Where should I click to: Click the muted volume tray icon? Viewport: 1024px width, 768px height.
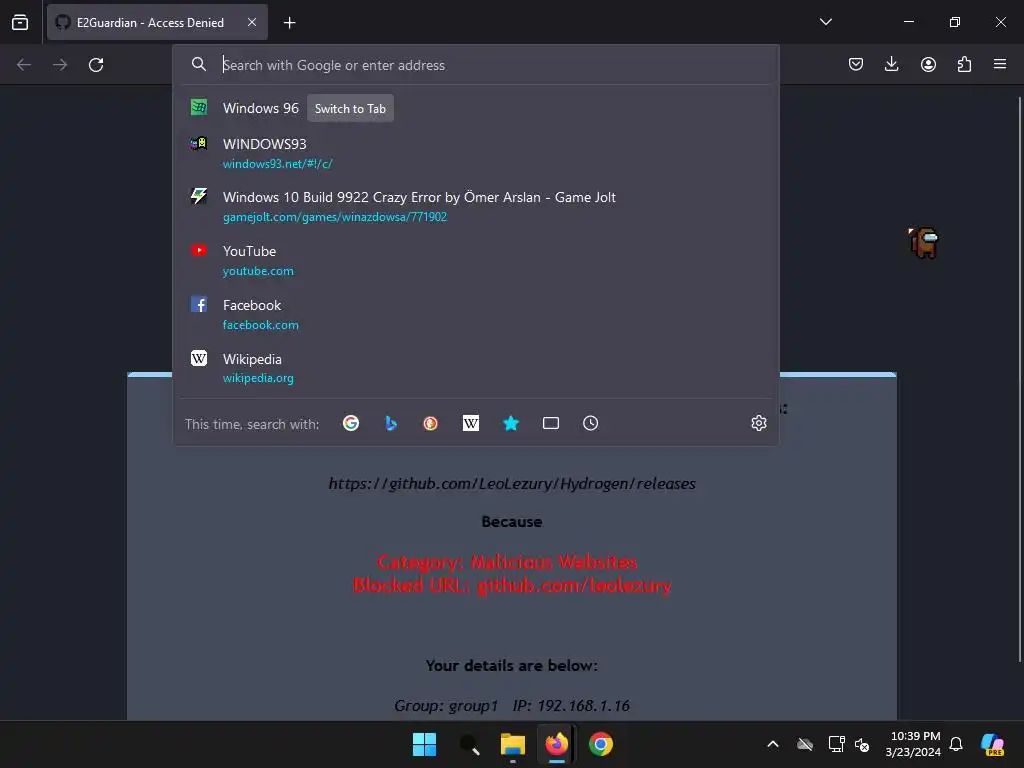862,744
